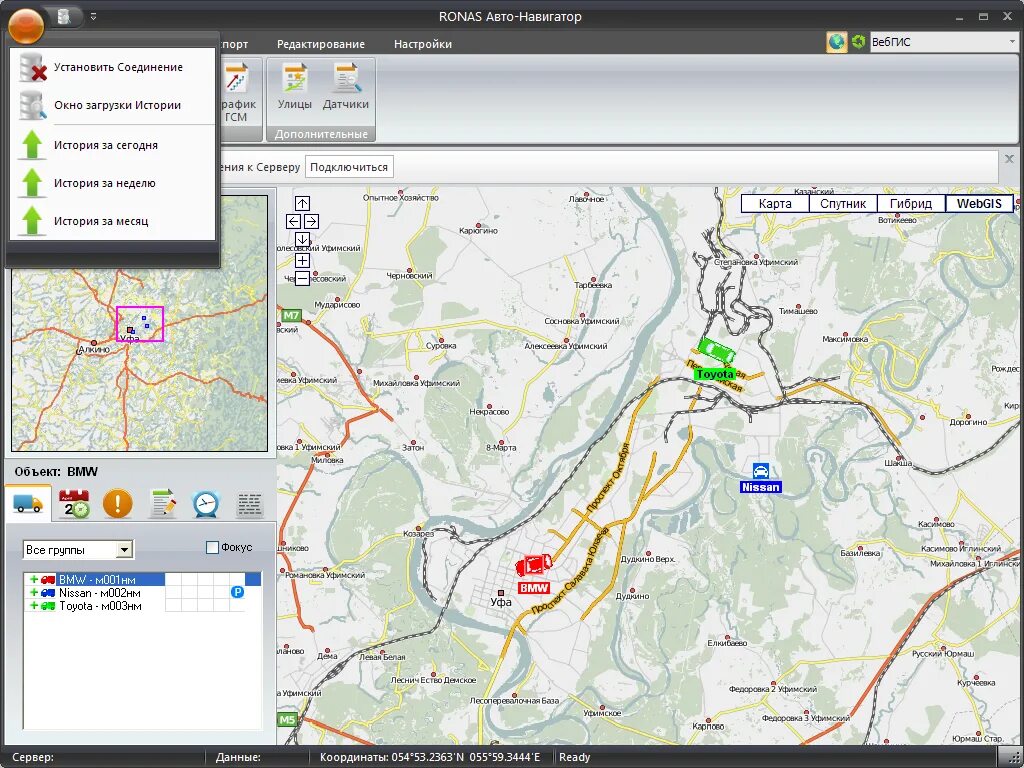This screenshot has height=768, width=1024.
Task: Click the Координаты status bar readout
Action: 430,758
